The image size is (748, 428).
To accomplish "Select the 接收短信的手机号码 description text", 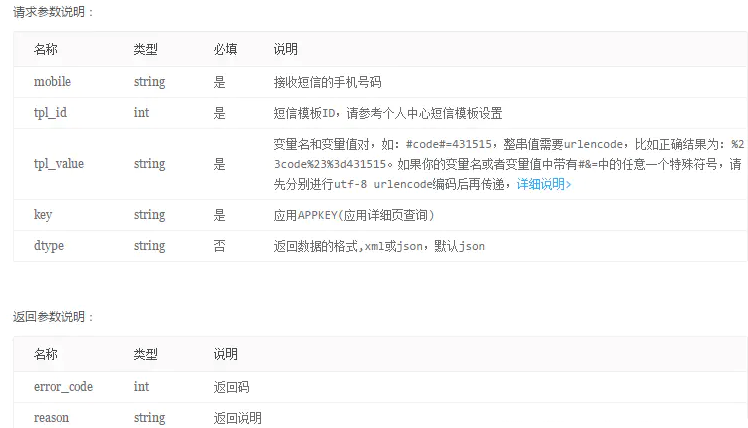I will click(x=327, y=82).
